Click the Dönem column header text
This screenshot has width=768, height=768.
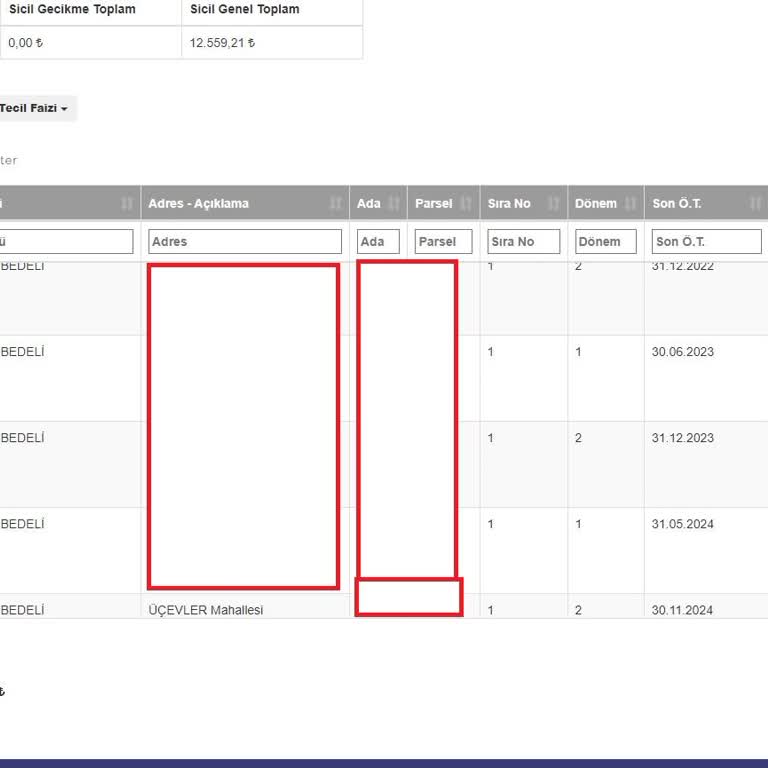pos(596,203)
